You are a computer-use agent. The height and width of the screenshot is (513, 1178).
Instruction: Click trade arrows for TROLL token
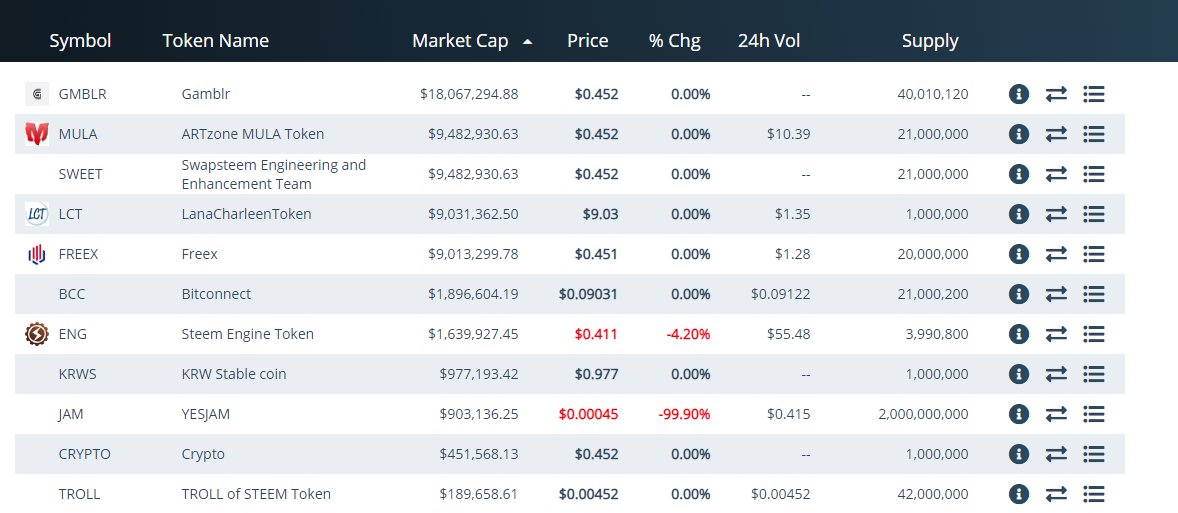[x=1056, y=494]
